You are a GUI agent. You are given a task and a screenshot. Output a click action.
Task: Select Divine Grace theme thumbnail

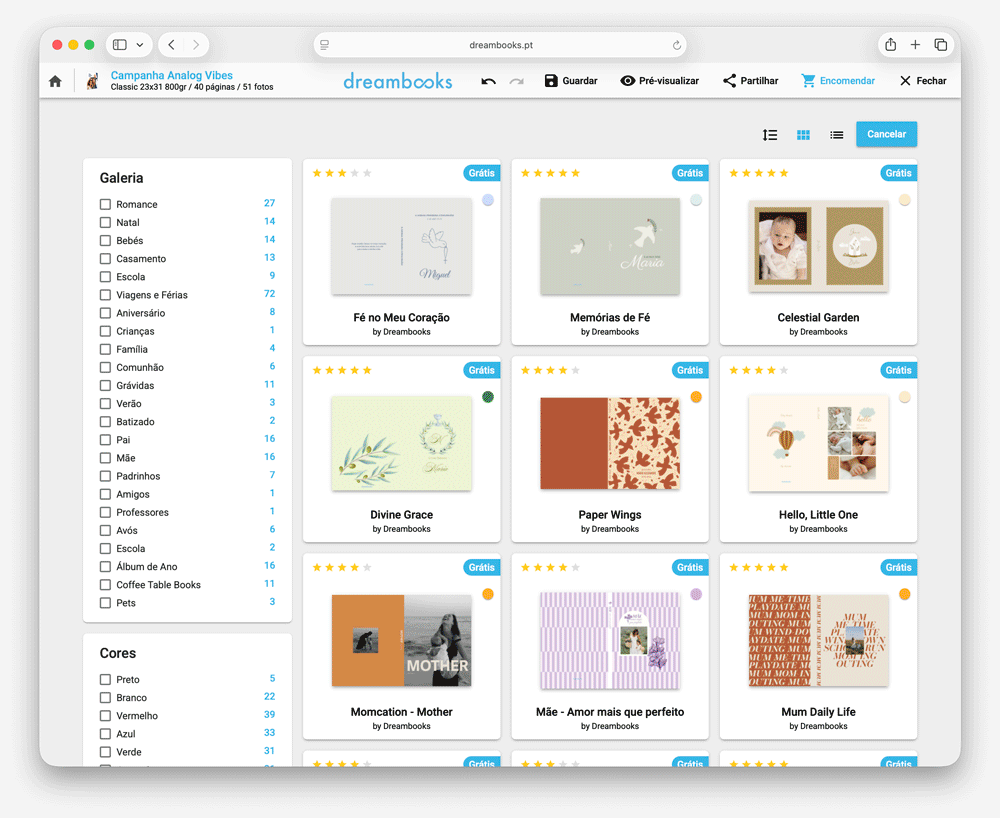(402, 443)
